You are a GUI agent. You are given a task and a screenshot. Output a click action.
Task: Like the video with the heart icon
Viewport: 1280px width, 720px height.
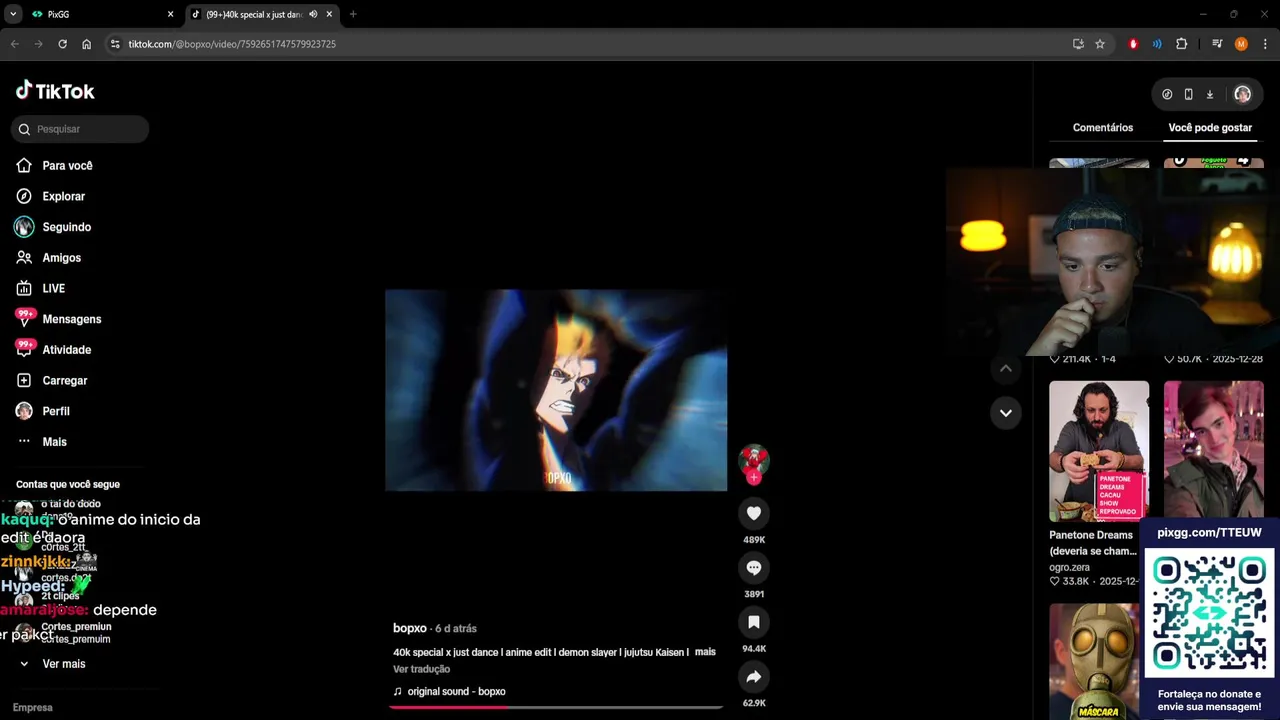coord(754,513)
